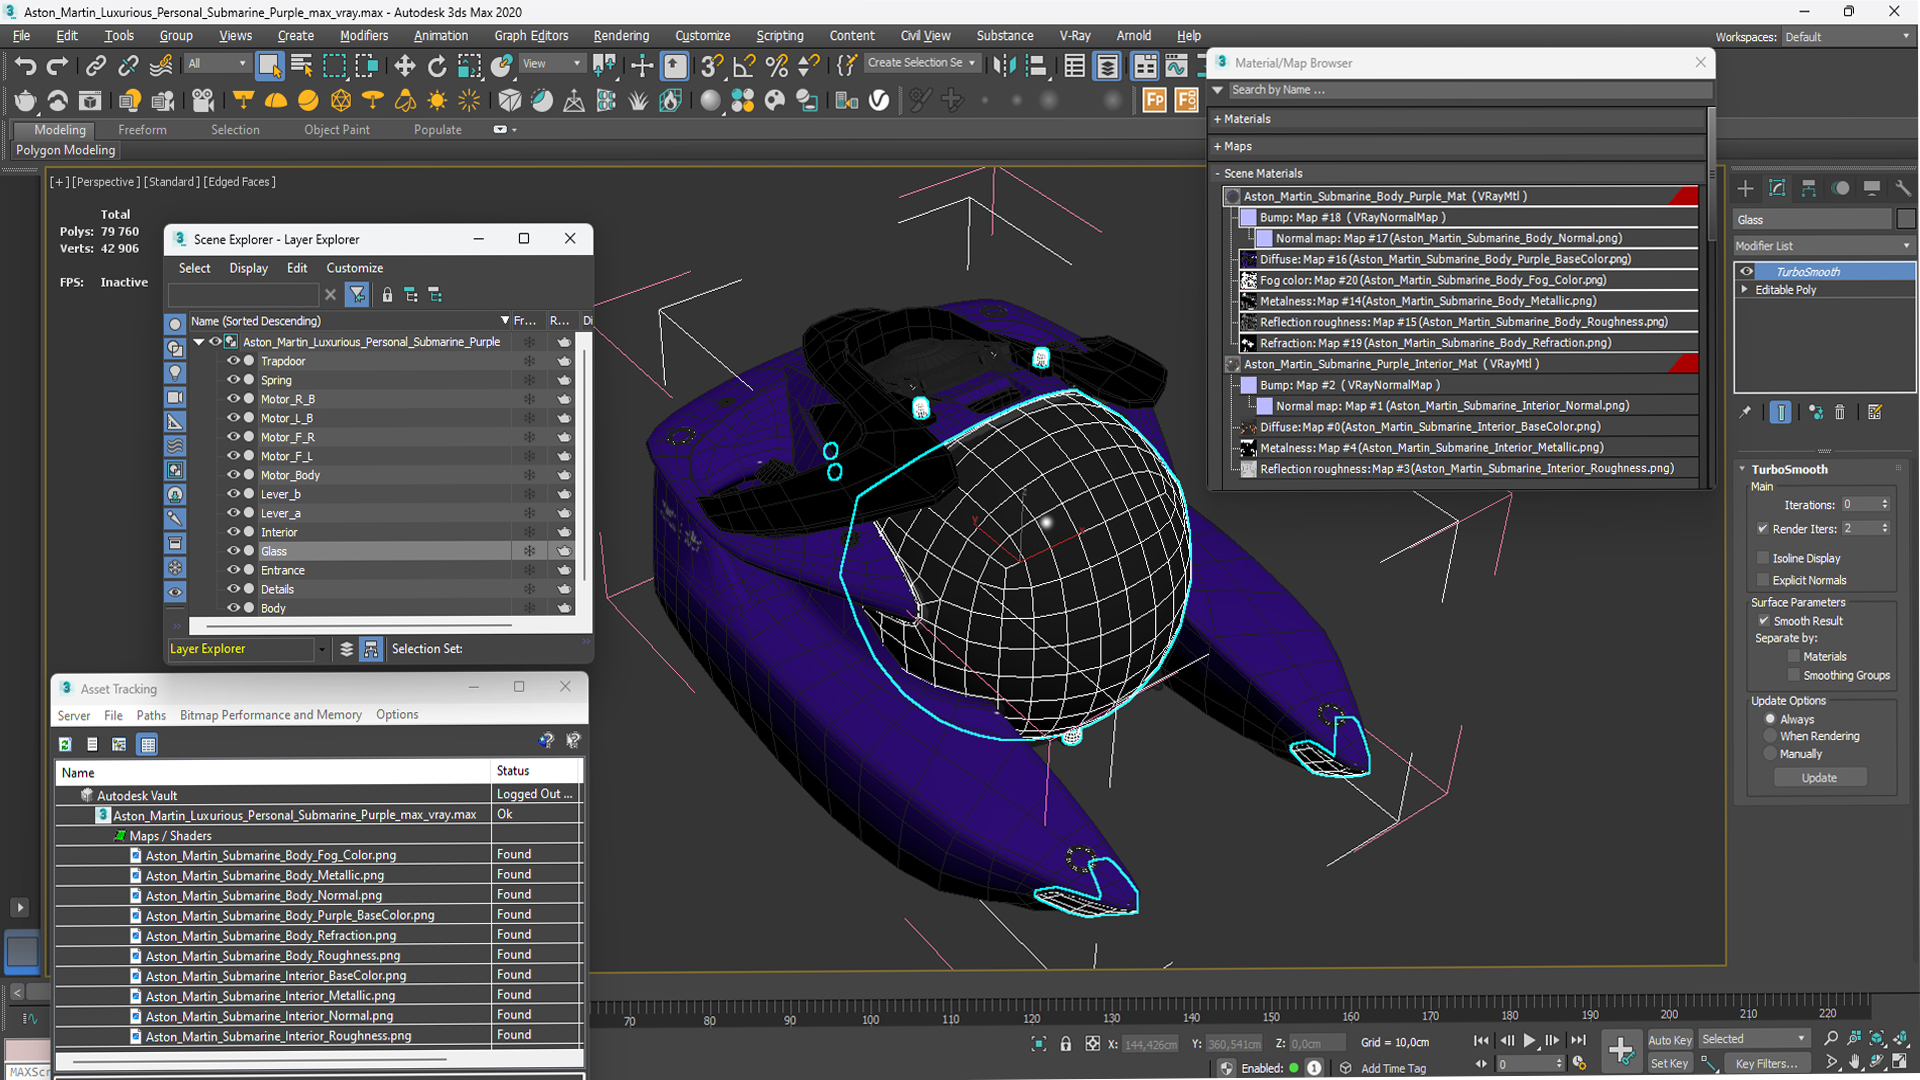Click the sun light icon

(x=437, y=100)
